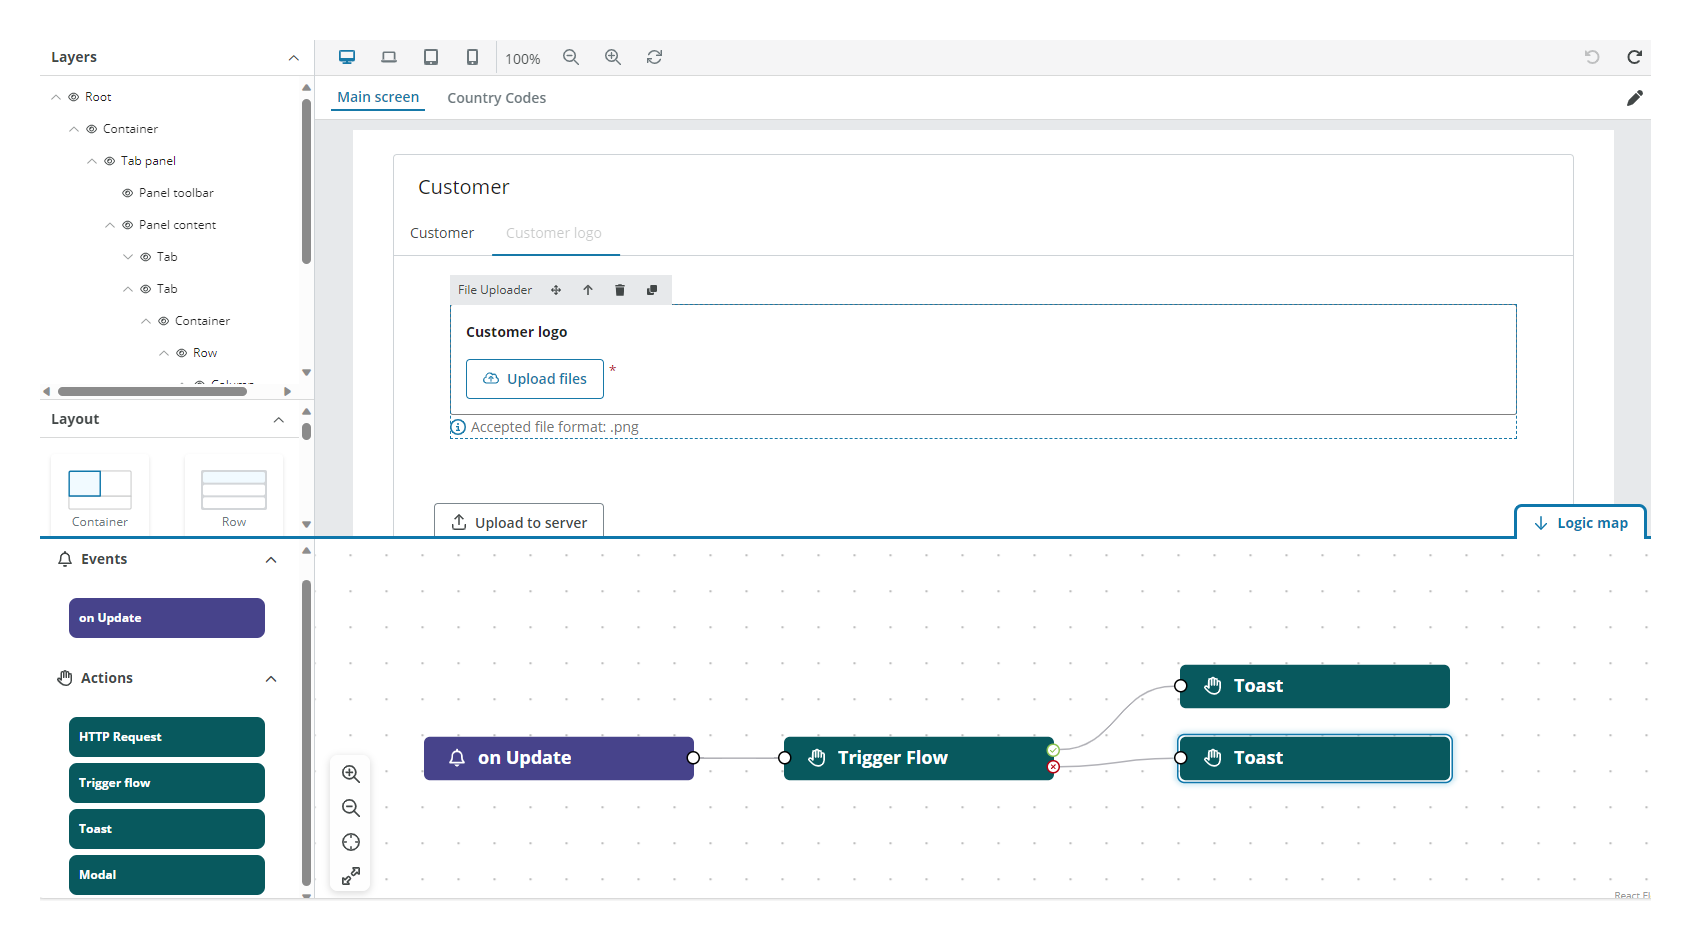Viewport: 1691px width, 941px height.
Task: Refresh the canvas preview
Action: [654, 57]
